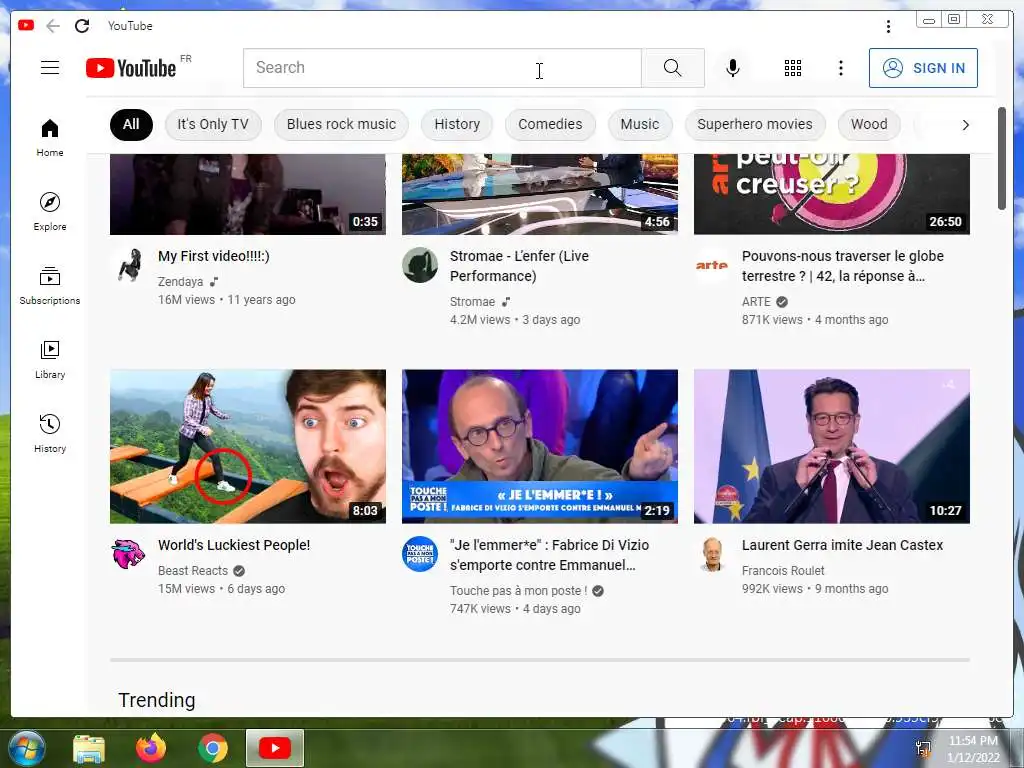Show more category chips with arrow

(x=966, y=125)
